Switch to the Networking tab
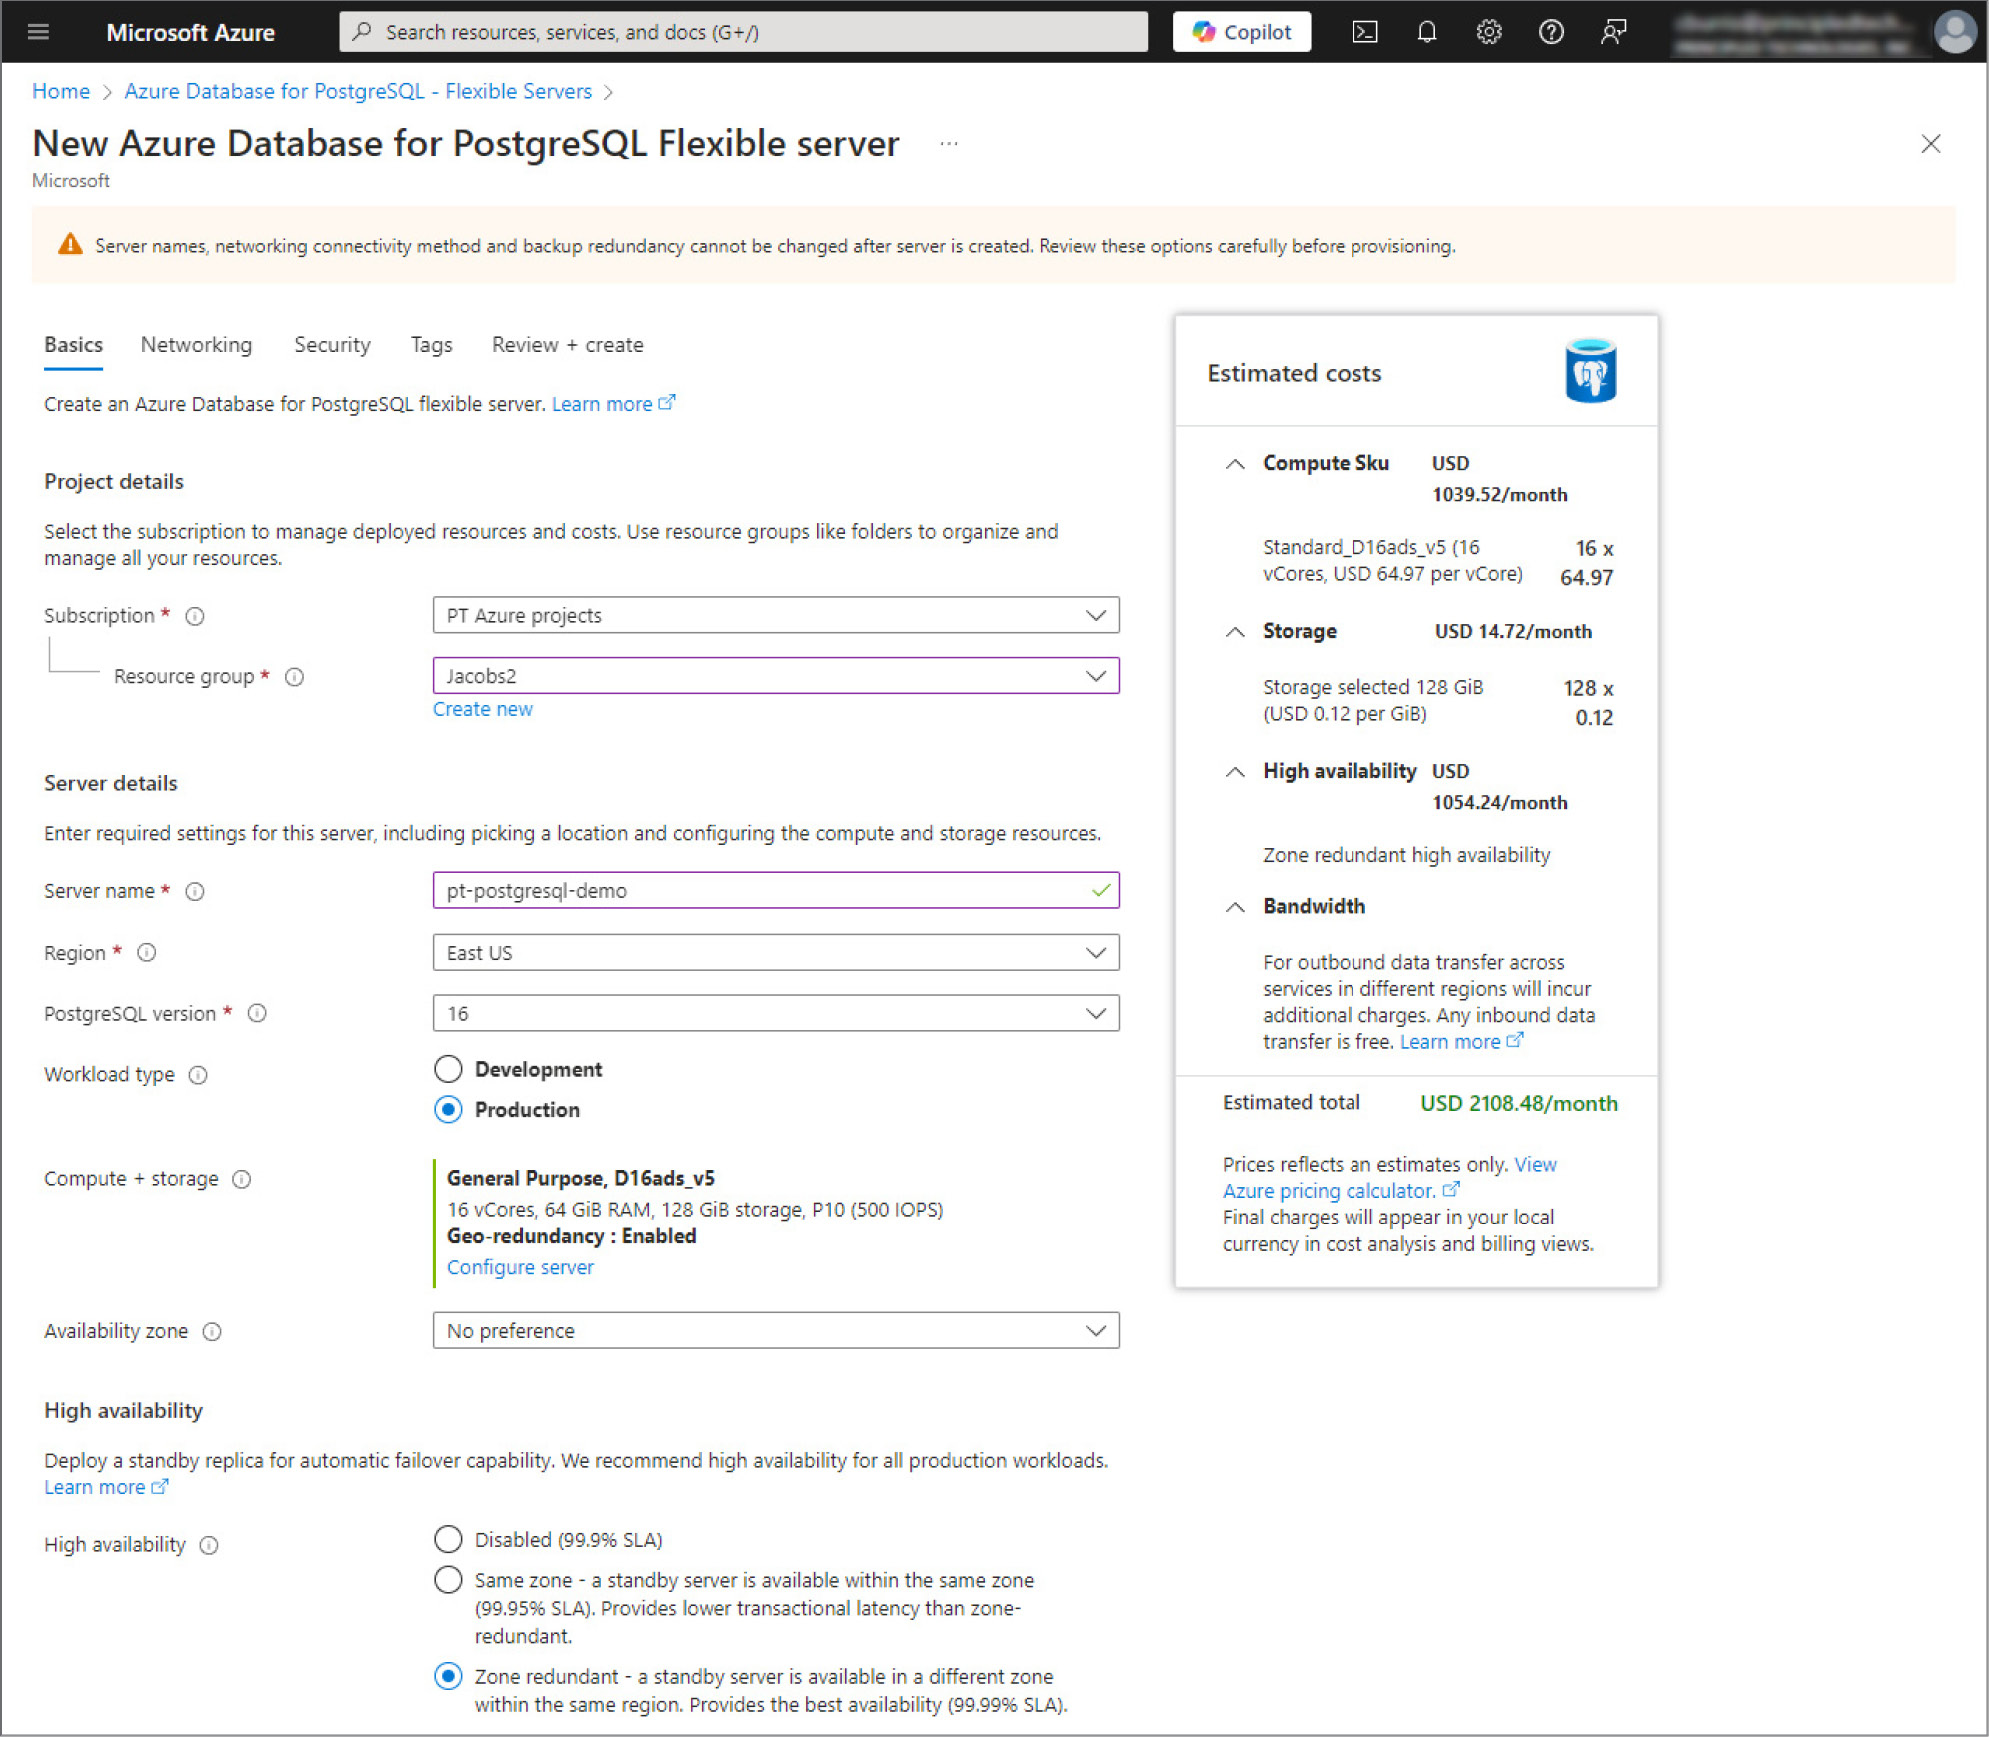Image resolution: width=1989 pixels, height=1737 pixels. pyautogui.click(x=196, y=345)
